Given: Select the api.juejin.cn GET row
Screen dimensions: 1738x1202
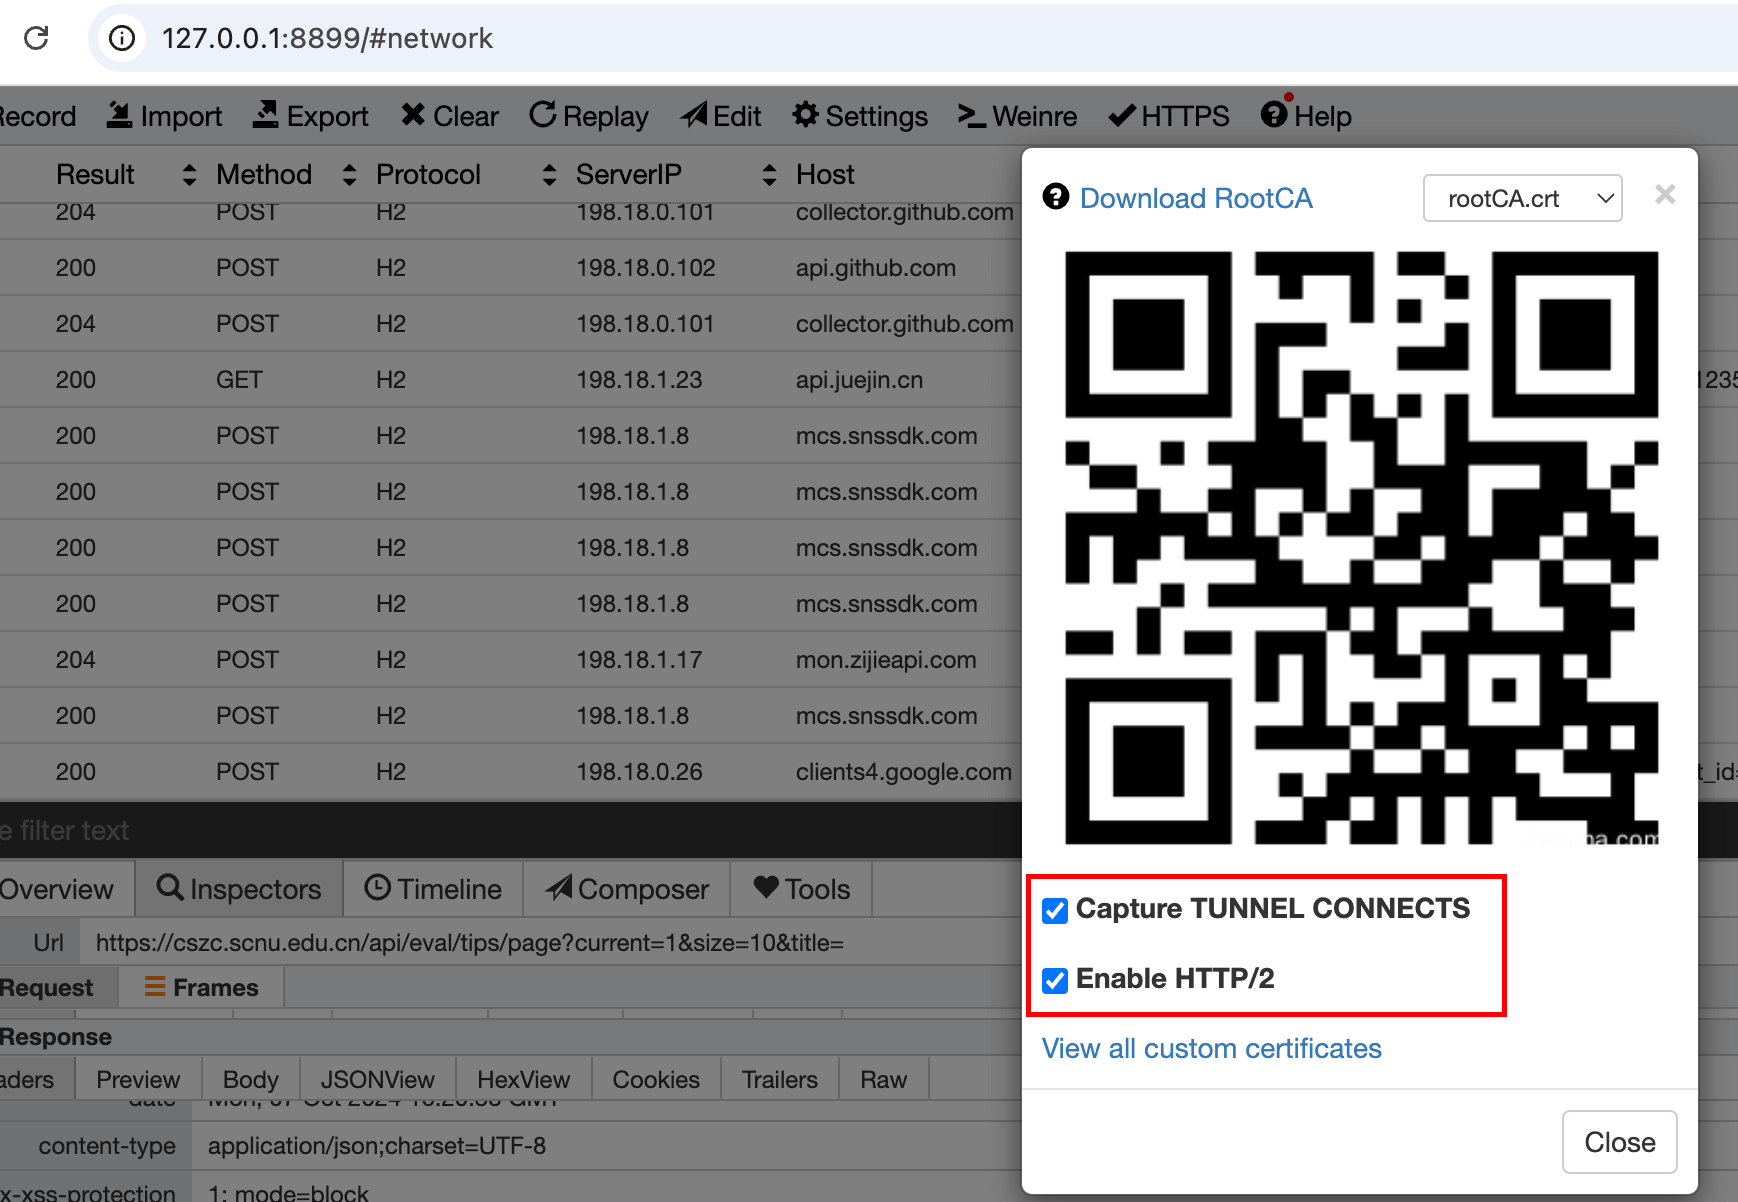Looking at the screenshot, I should tap(510, 379).
